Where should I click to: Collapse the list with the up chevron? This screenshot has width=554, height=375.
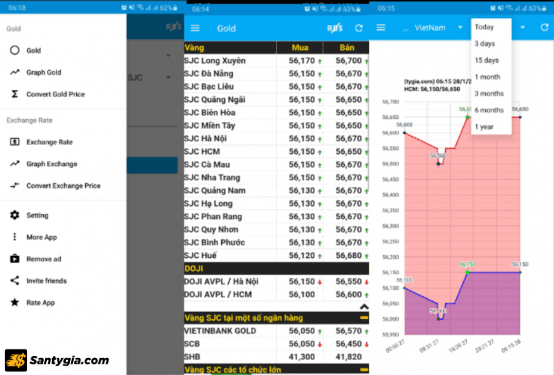click(x=364, y=306)
